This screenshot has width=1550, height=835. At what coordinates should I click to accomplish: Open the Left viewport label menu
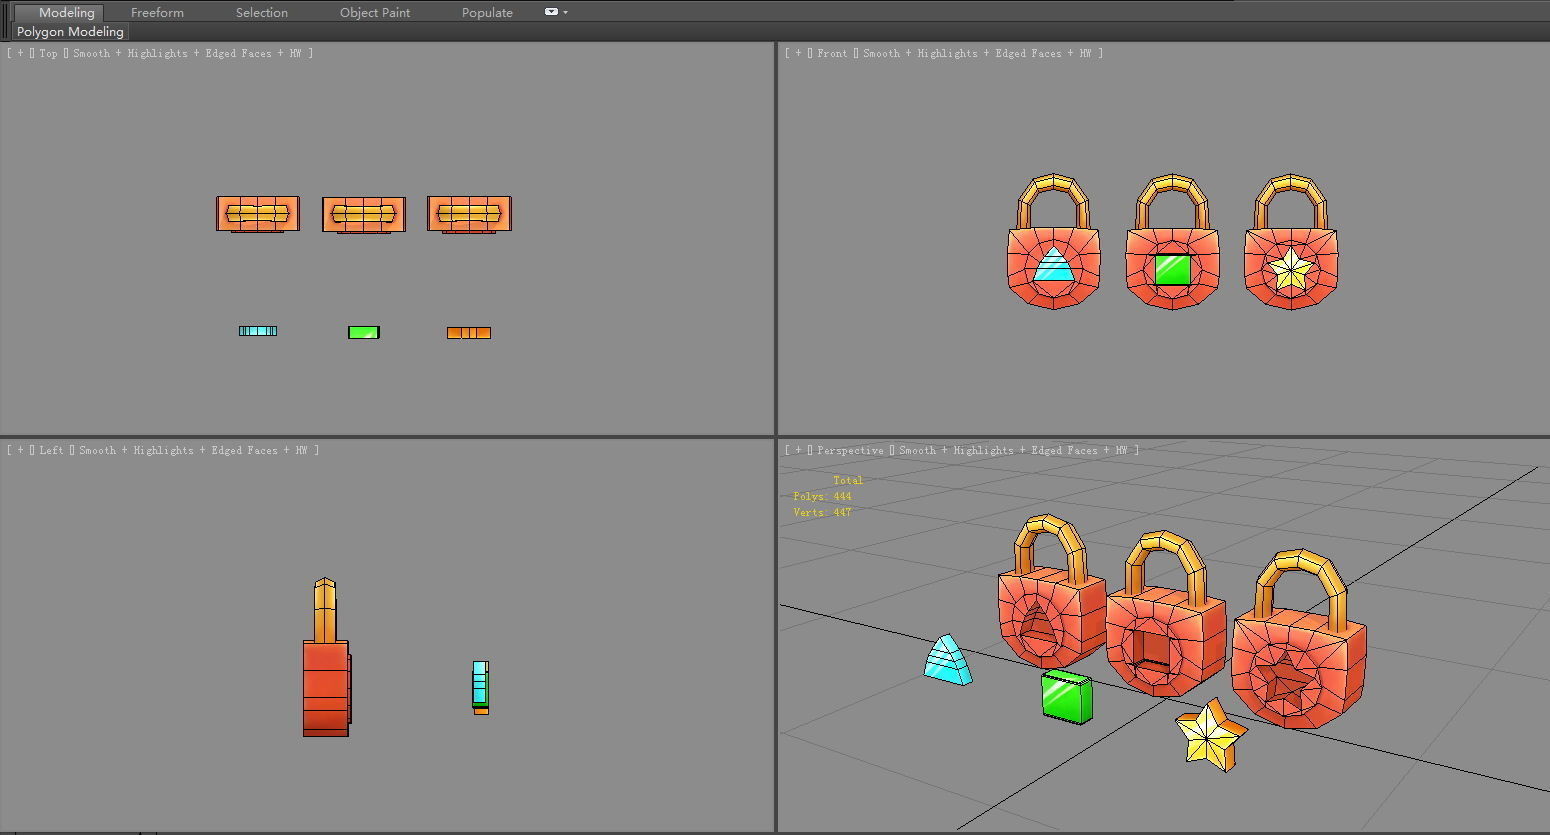tap(52, 450)
